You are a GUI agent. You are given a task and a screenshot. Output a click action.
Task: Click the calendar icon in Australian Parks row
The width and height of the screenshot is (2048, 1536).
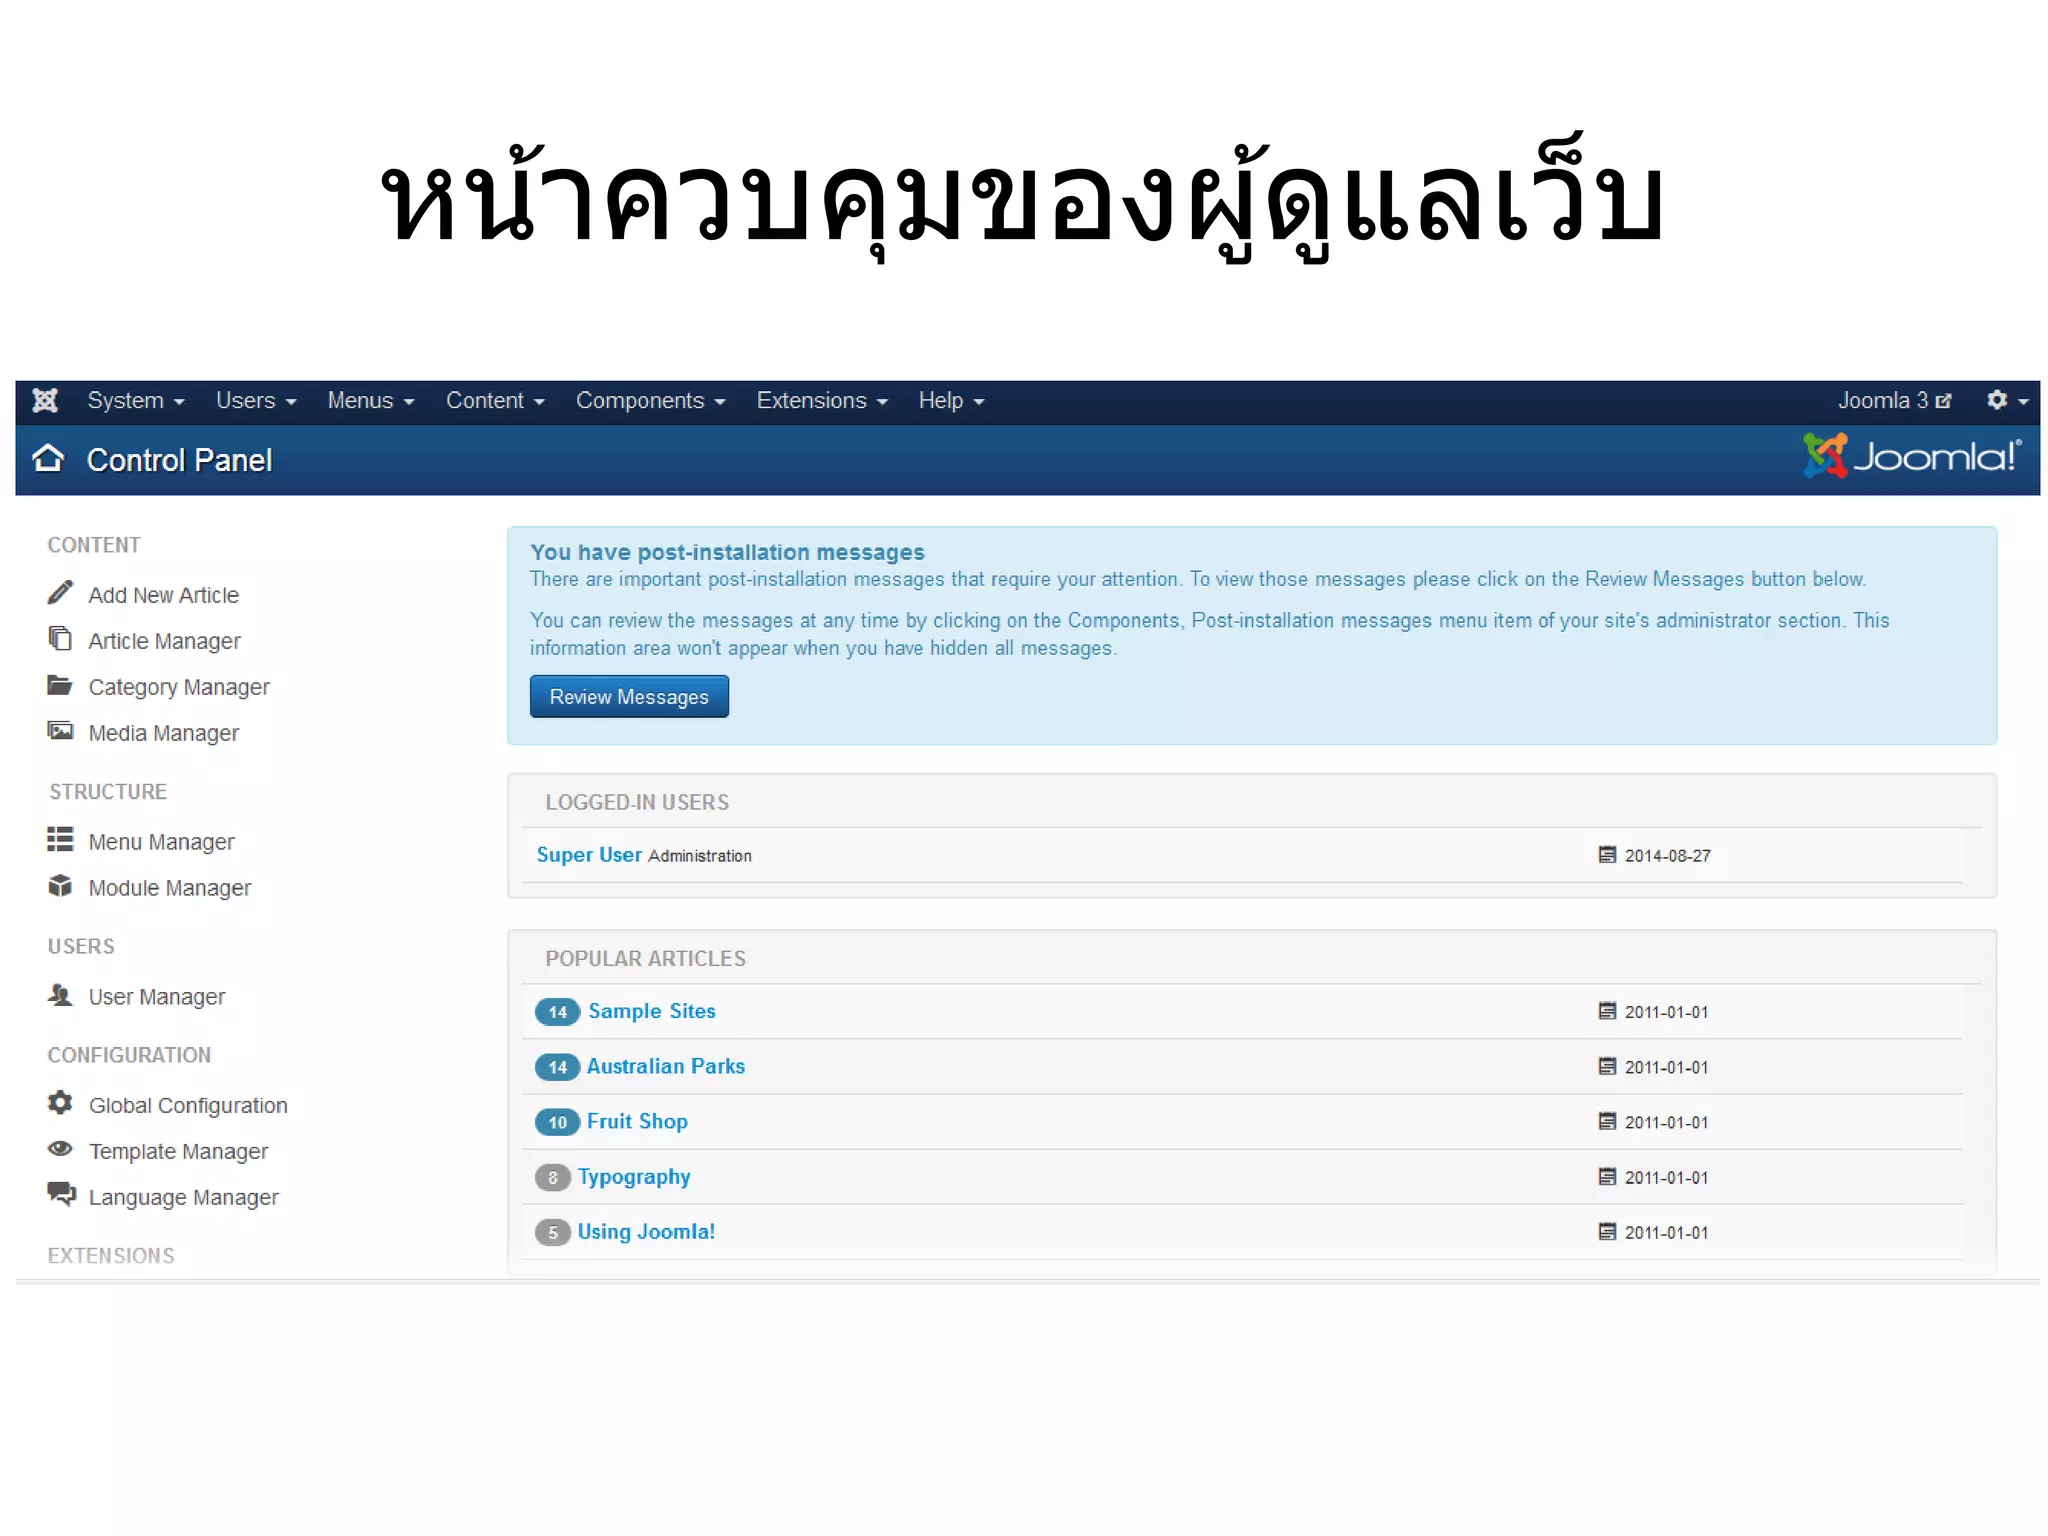pyautogui.click(x=1607, y=1066)
